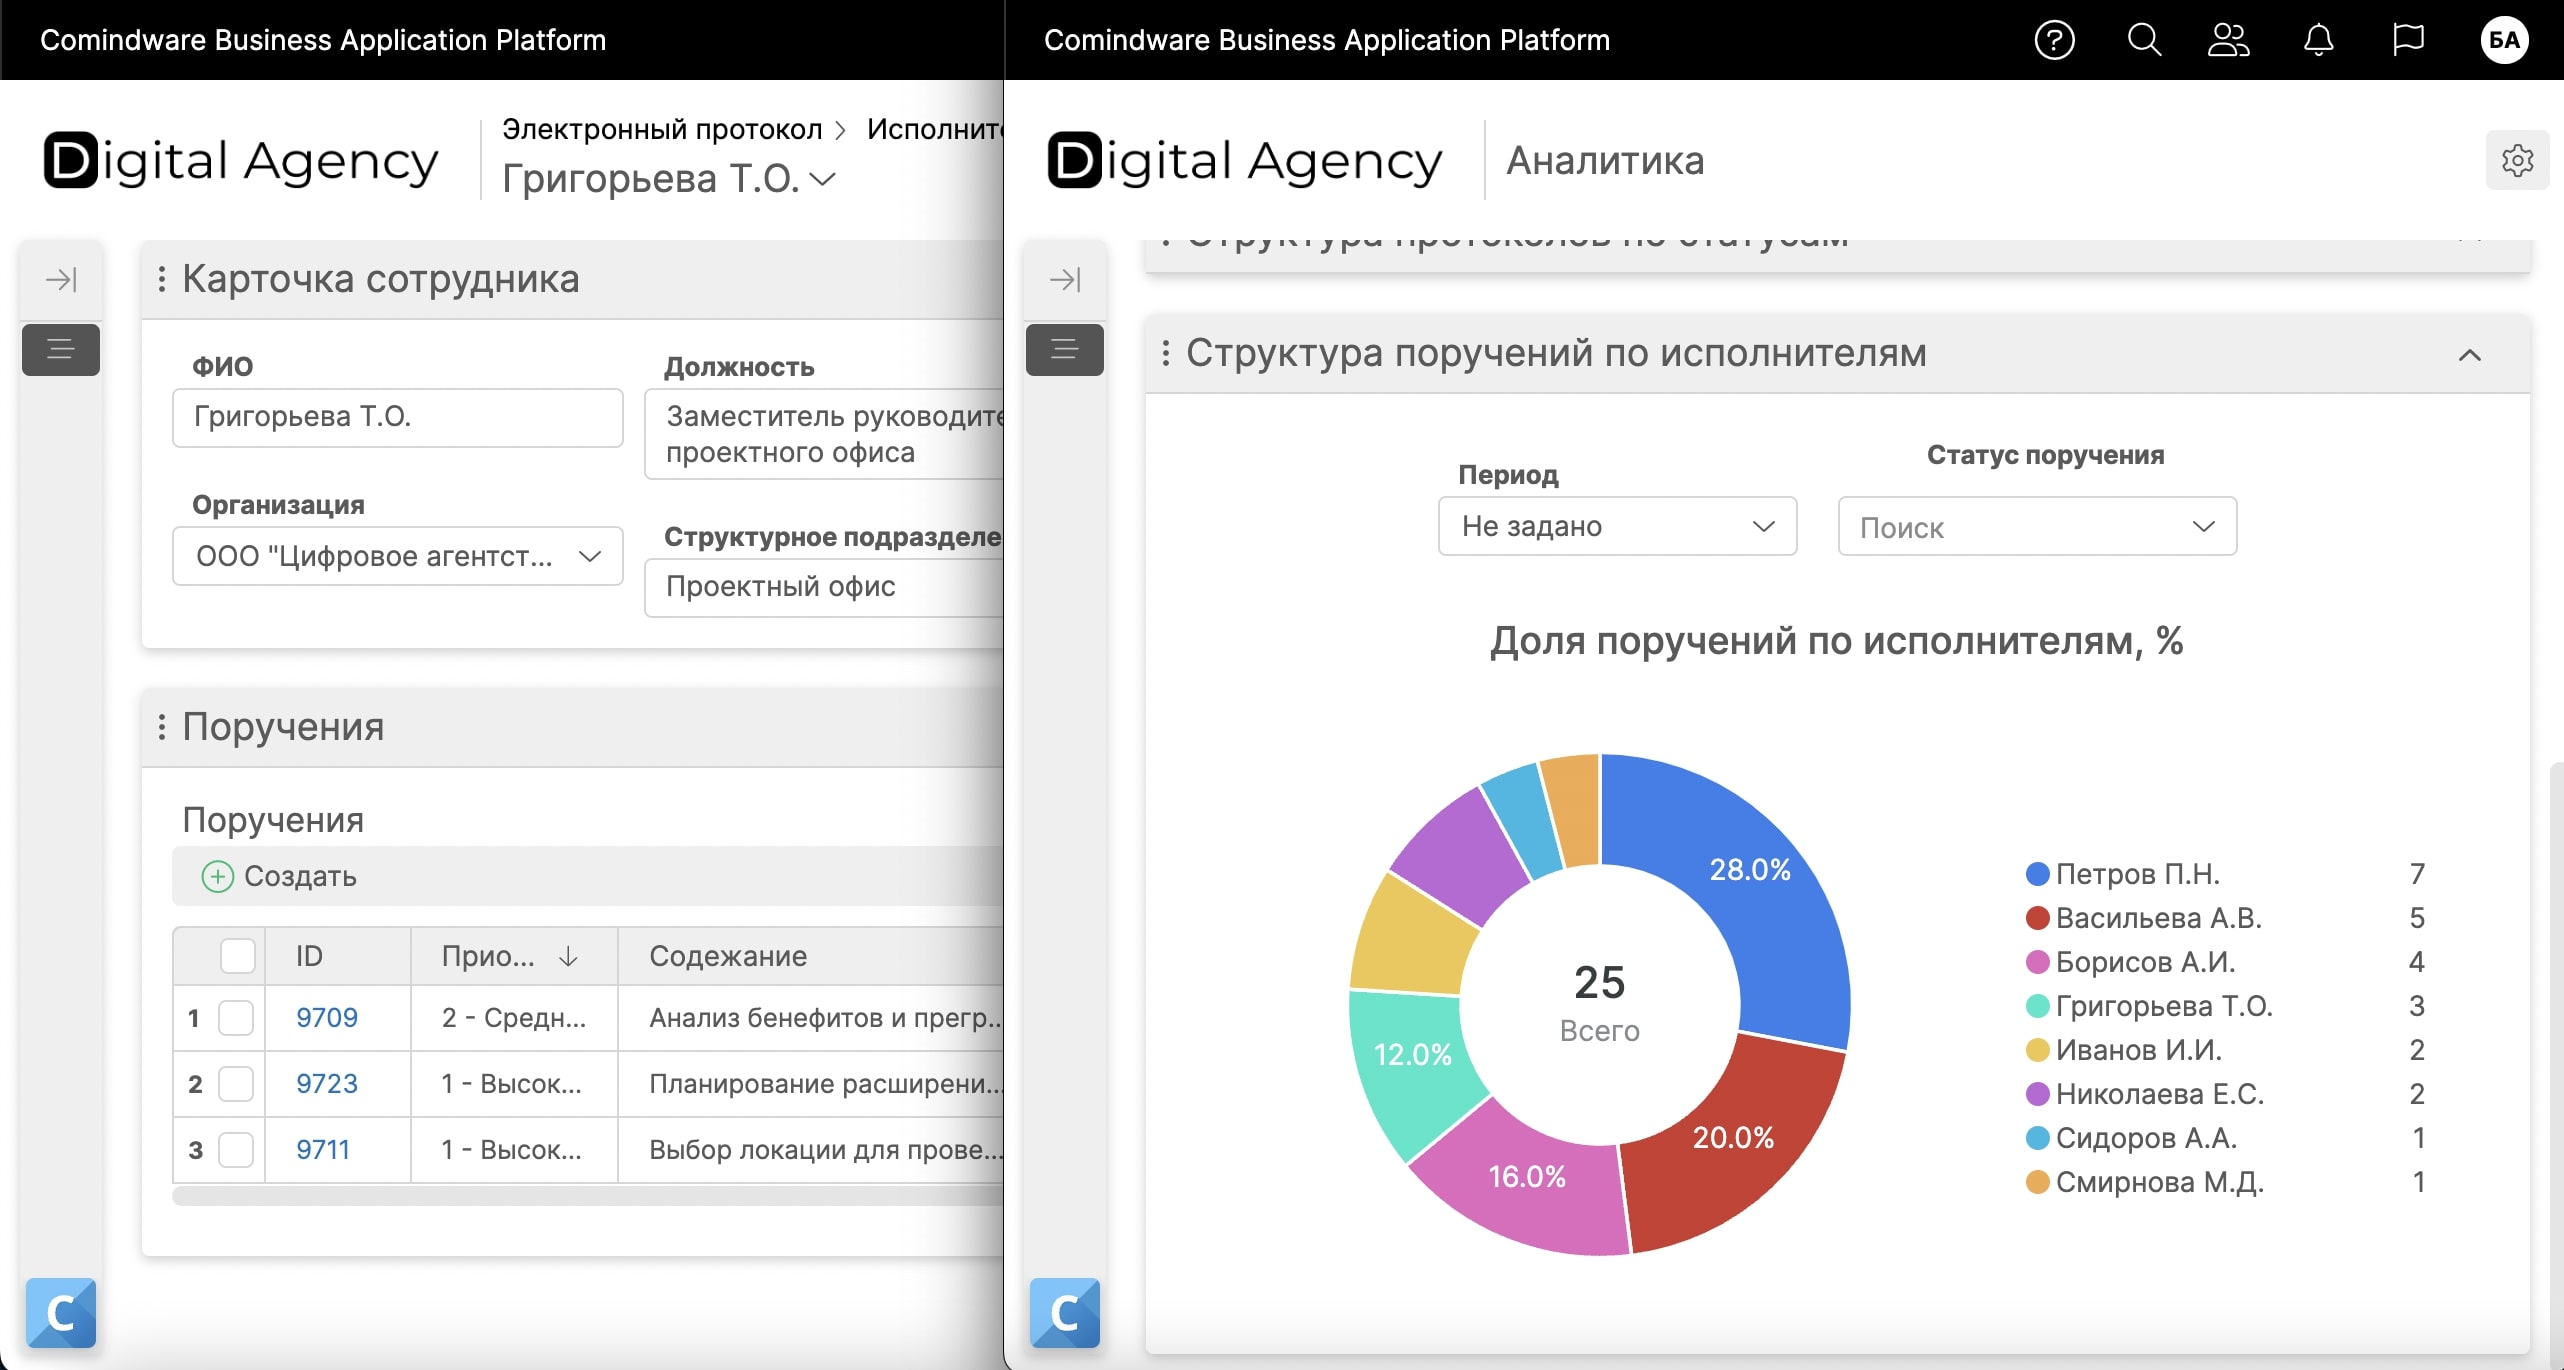Click sort arrow in Приоритет column
Image resolution: width=2564 pixels, height=1370 pixels.
pos(568,956)
